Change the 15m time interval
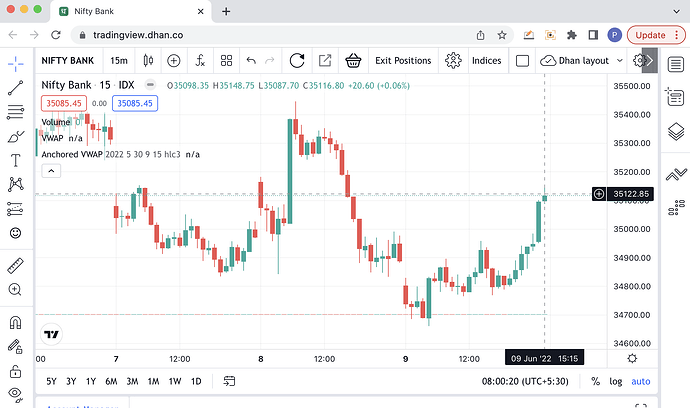 pyautogui.click(x=119, y=61)
